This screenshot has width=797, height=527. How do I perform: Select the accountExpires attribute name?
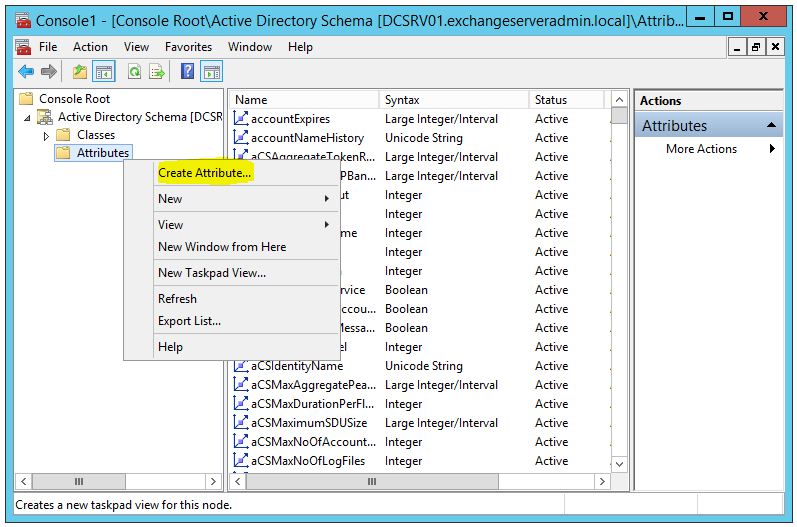point(290,119)
